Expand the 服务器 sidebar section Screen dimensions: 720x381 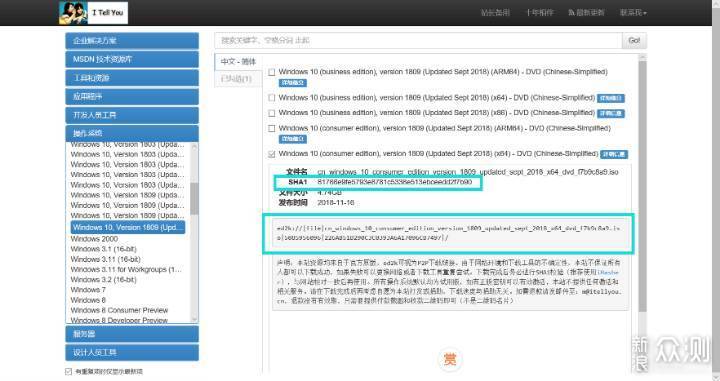(132, 334)
